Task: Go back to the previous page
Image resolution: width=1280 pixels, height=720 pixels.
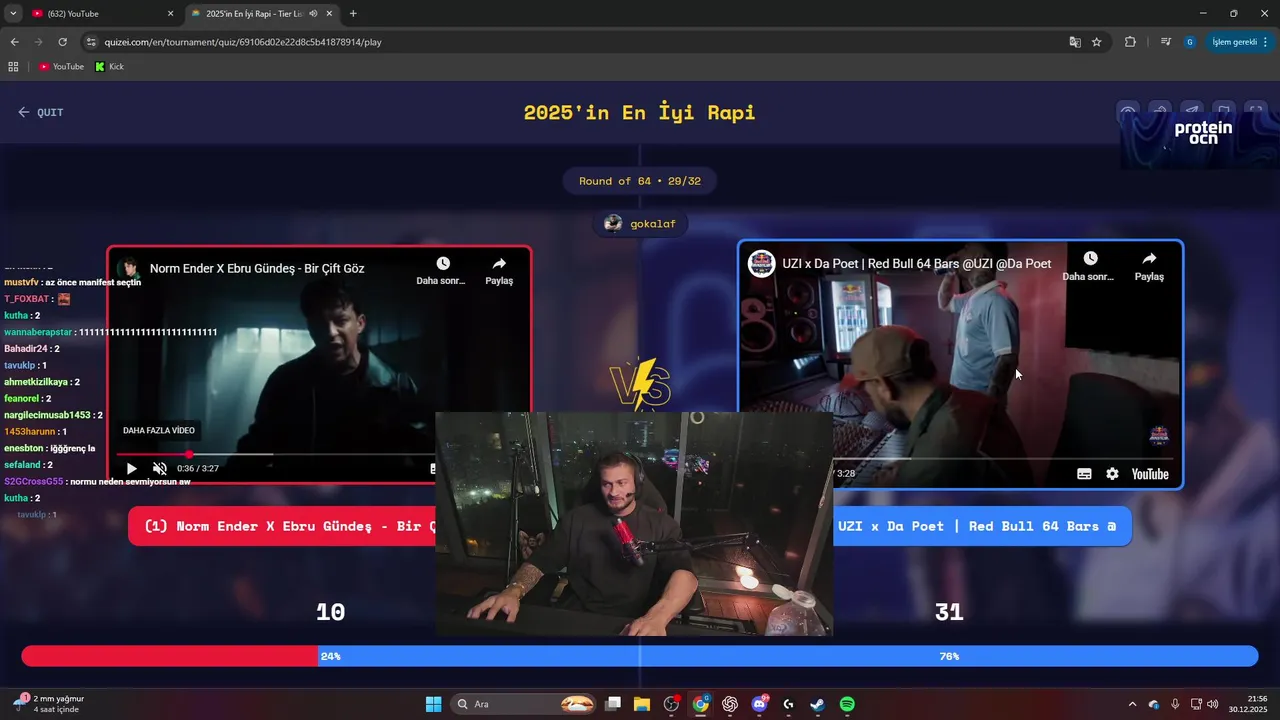Action: point(14,42)
